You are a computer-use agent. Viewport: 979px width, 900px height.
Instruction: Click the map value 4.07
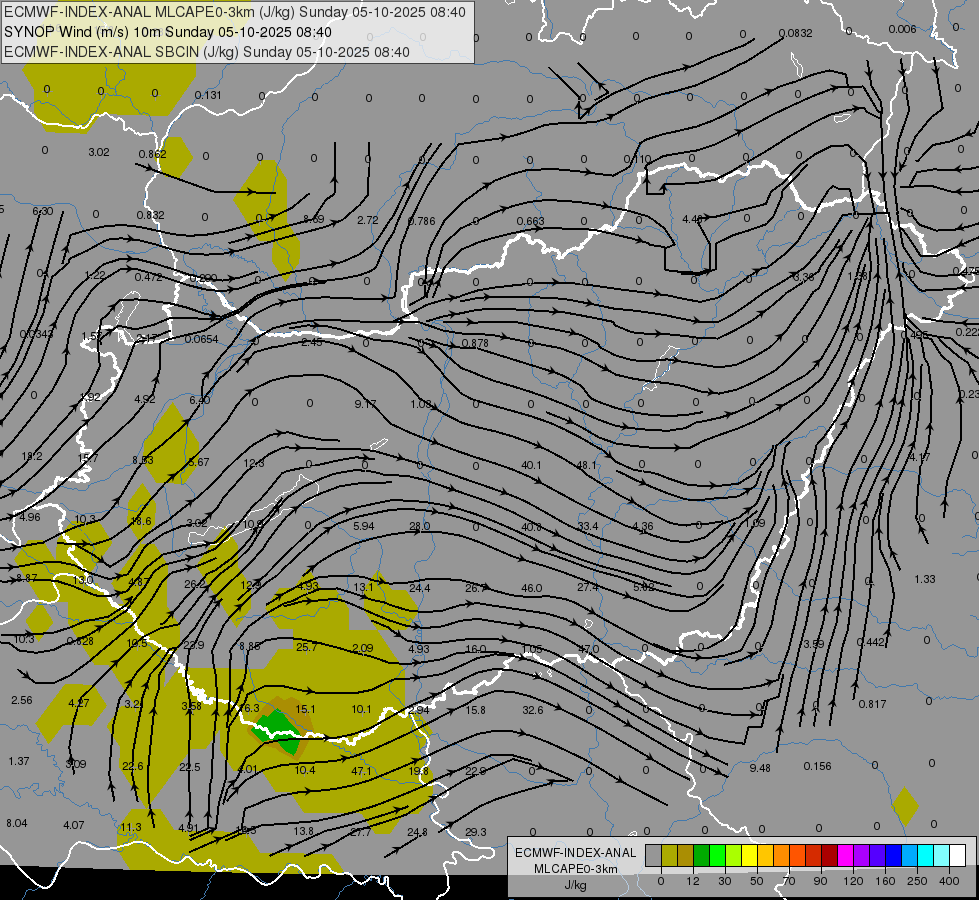tap(74, 826)
